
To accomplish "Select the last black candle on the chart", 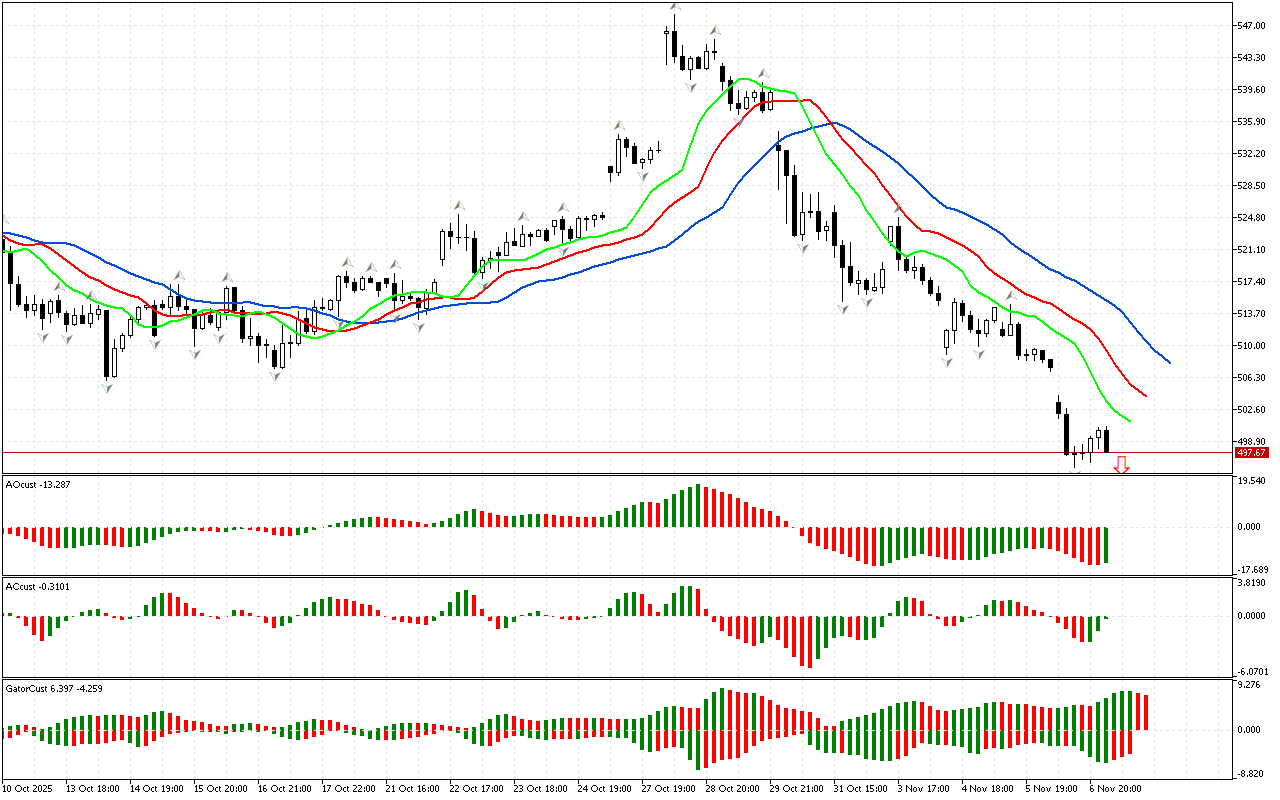I will pos(1107,440).
